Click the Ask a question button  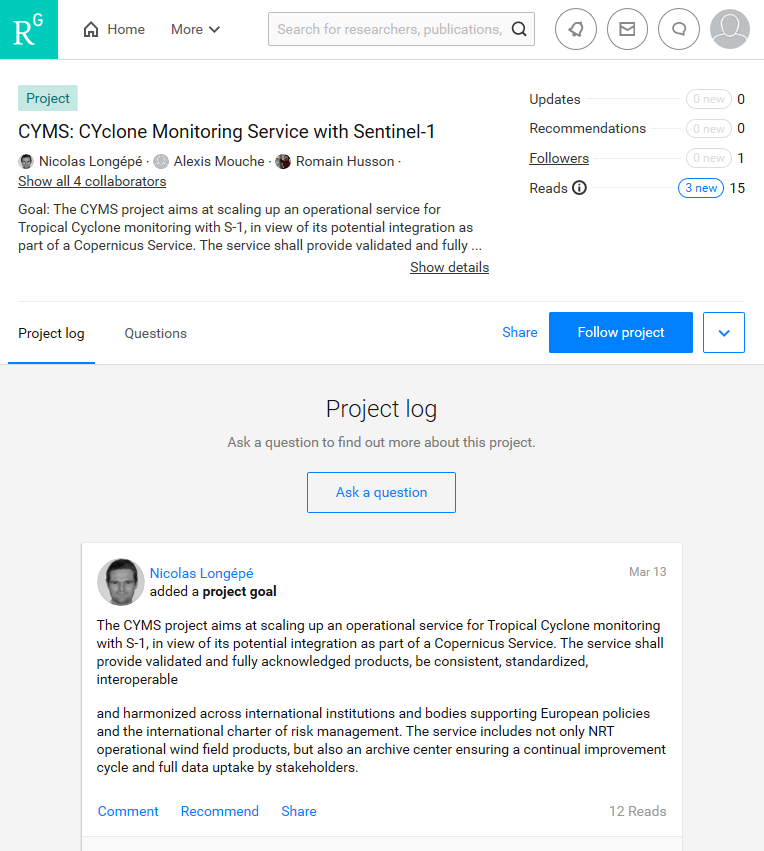pyautogui.click(x=381, y=492)
